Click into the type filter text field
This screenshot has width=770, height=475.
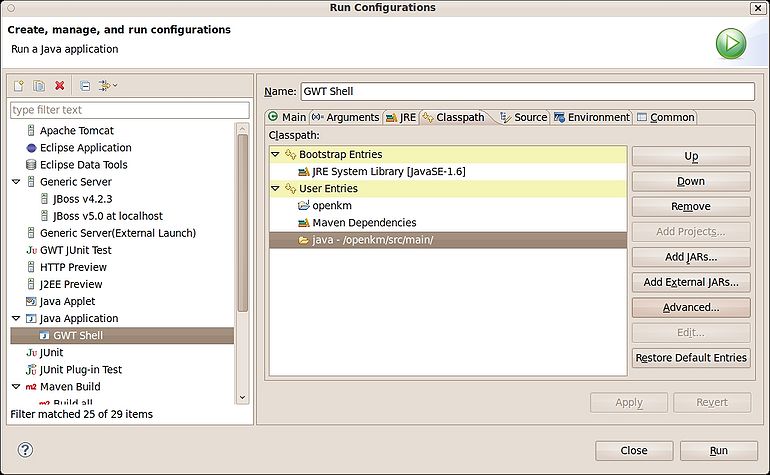point(130,110)
